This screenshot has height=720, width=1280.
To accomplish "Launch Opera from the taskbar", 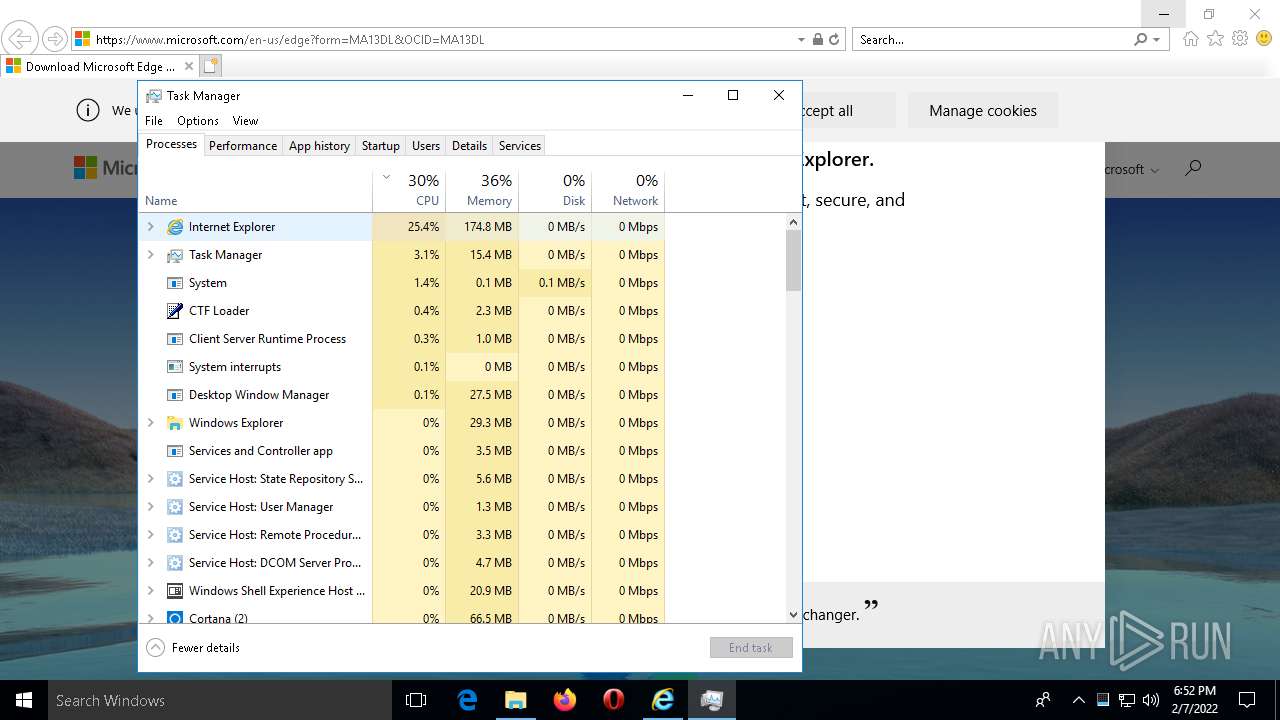I will point(613,700).
